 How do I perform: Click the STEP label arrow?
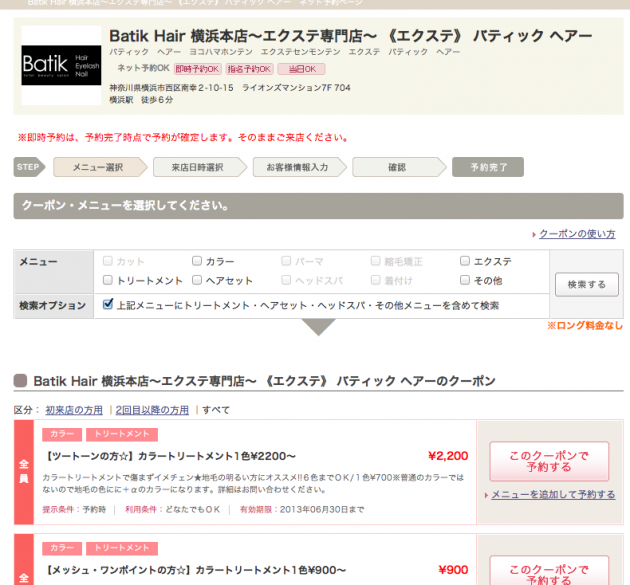pos(29,167)
